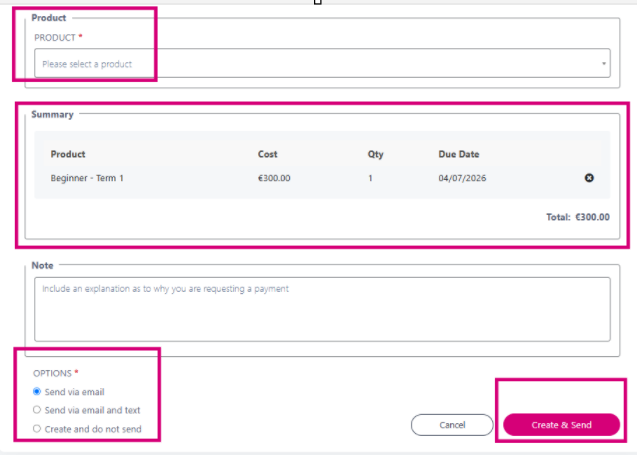The image size is (637, 455).
Task: Click the Cost column header
Action: click(268, 154)
